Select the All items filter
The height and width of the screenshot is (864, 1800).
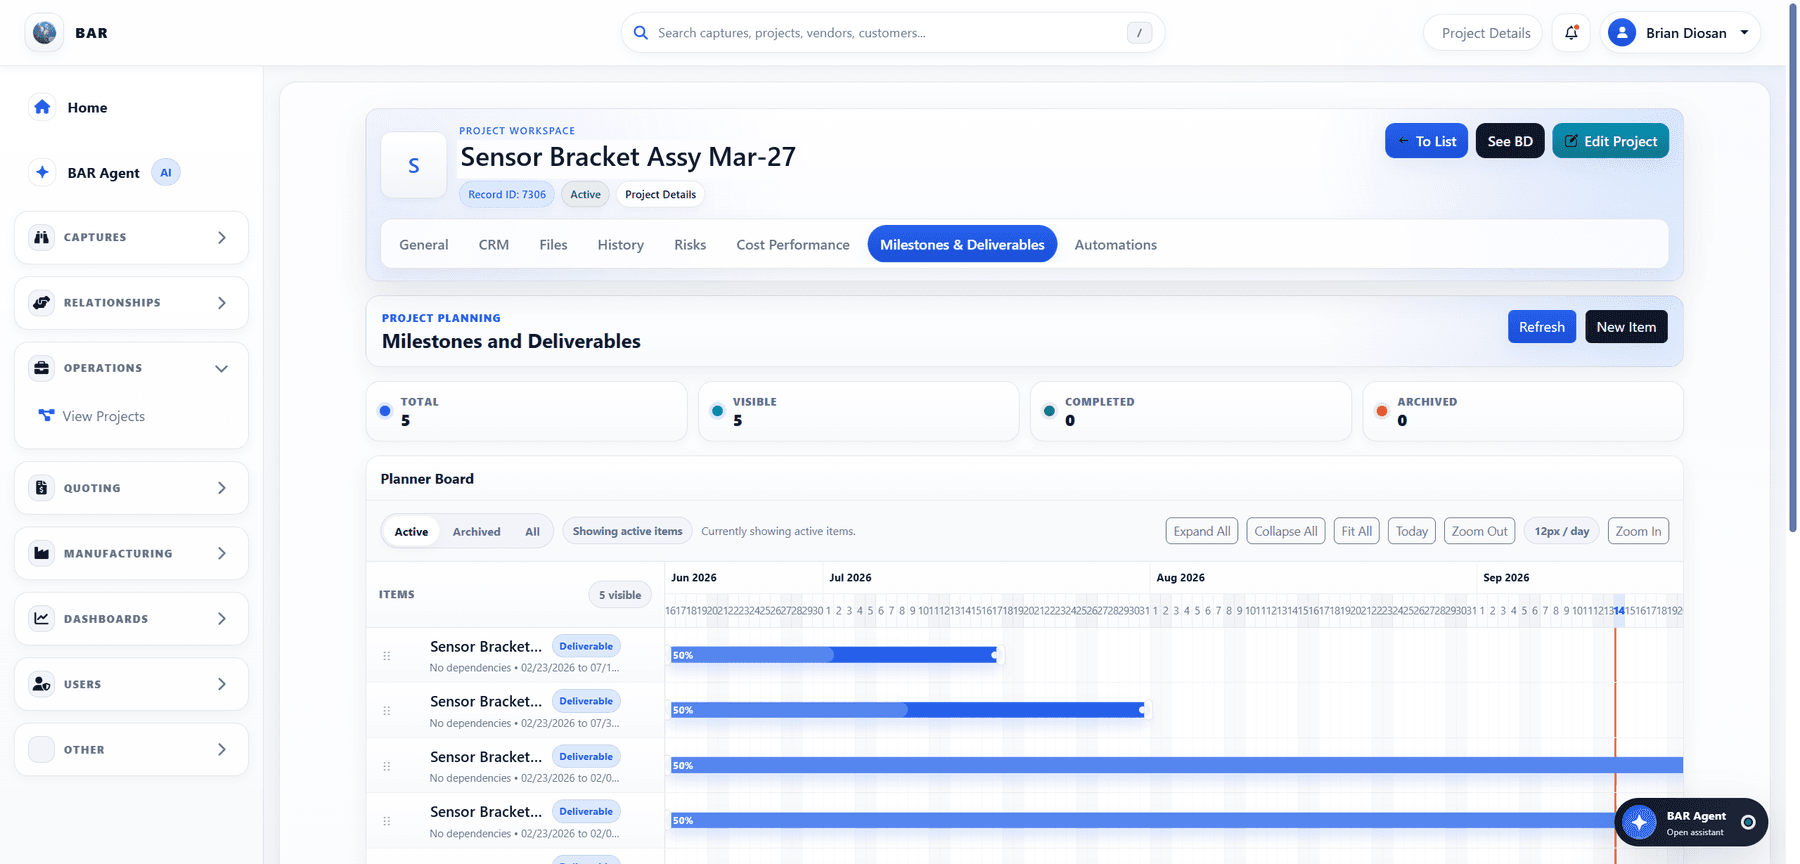(532, 531)
